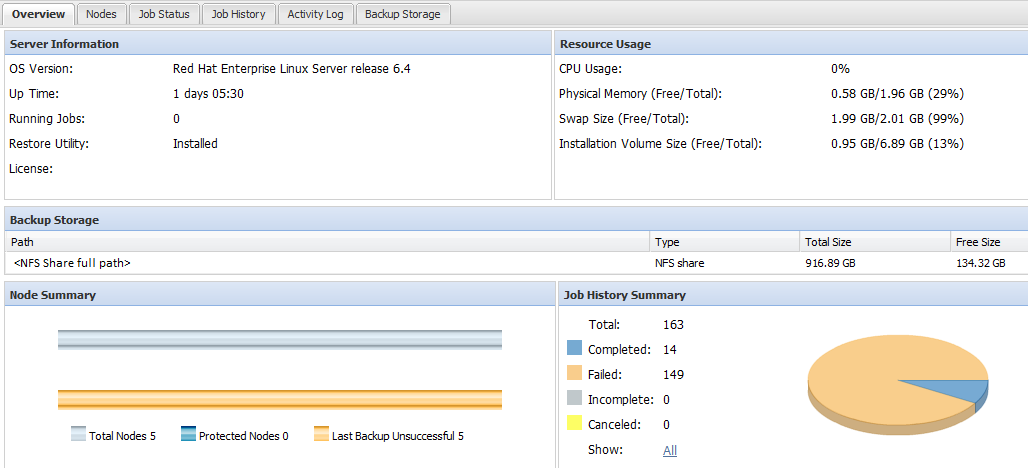Screen dimensions: 1028x468
Task: Click the Failed orange legend square
Action: [574, 374]
